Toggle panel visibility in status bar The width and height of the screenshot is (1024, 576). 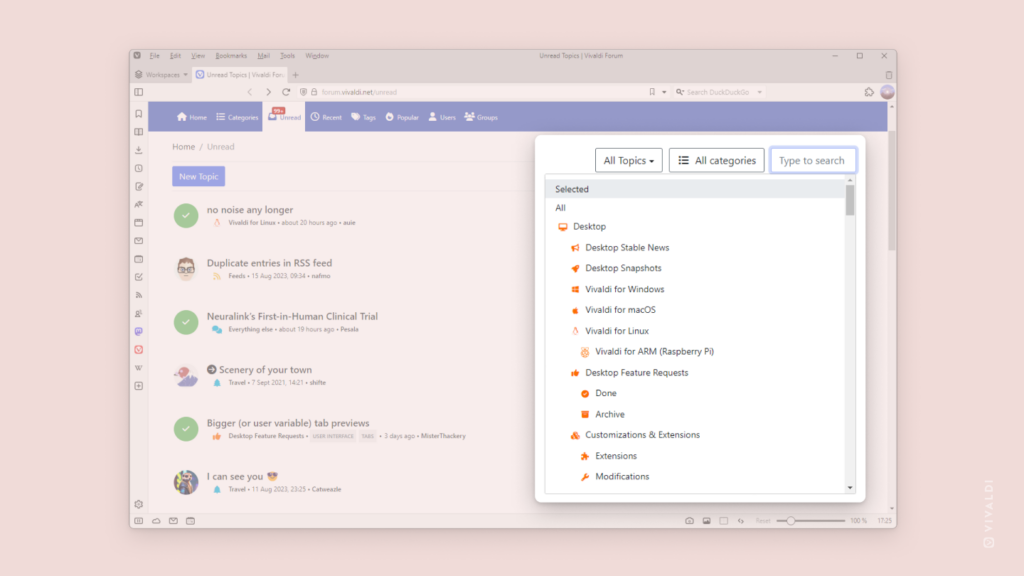click(138, 521)
